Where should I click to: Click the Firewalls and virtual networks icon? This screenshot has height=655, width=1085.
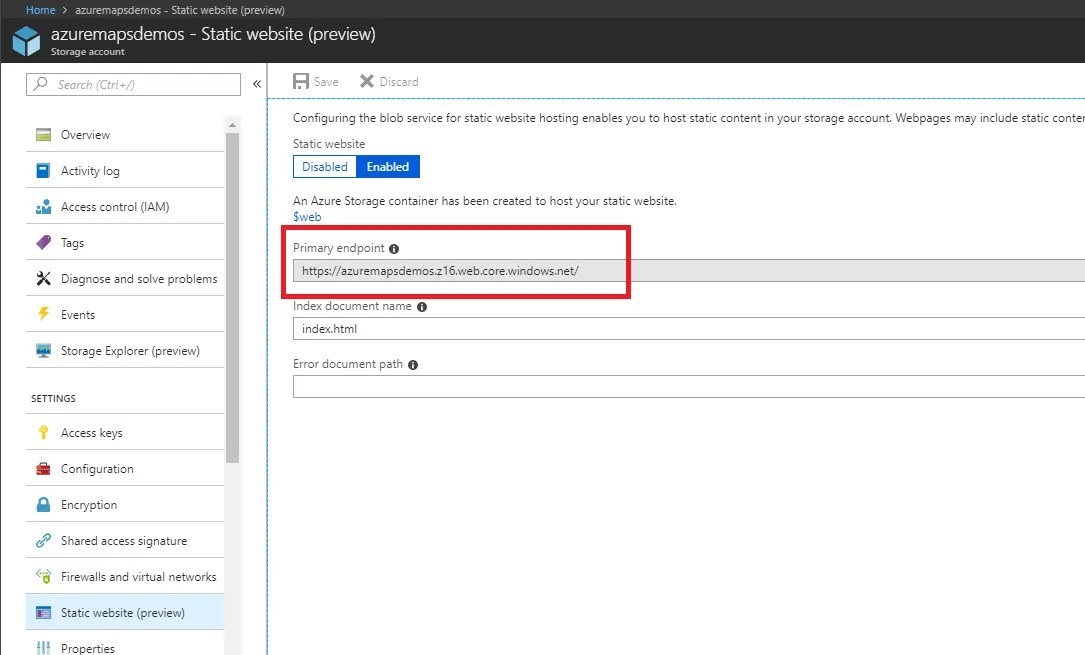[43, 576]
